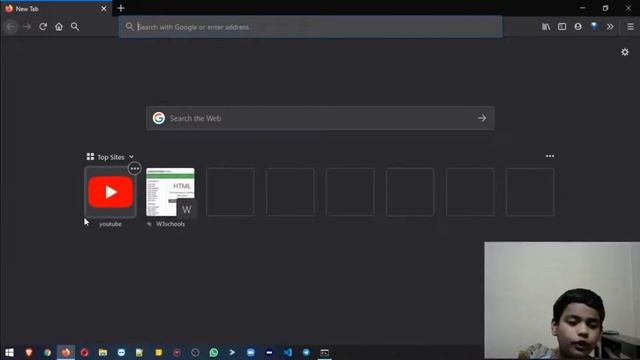Toggle the sidebar view icon
This screenshot has width=640, height=360.
(562, 27)
